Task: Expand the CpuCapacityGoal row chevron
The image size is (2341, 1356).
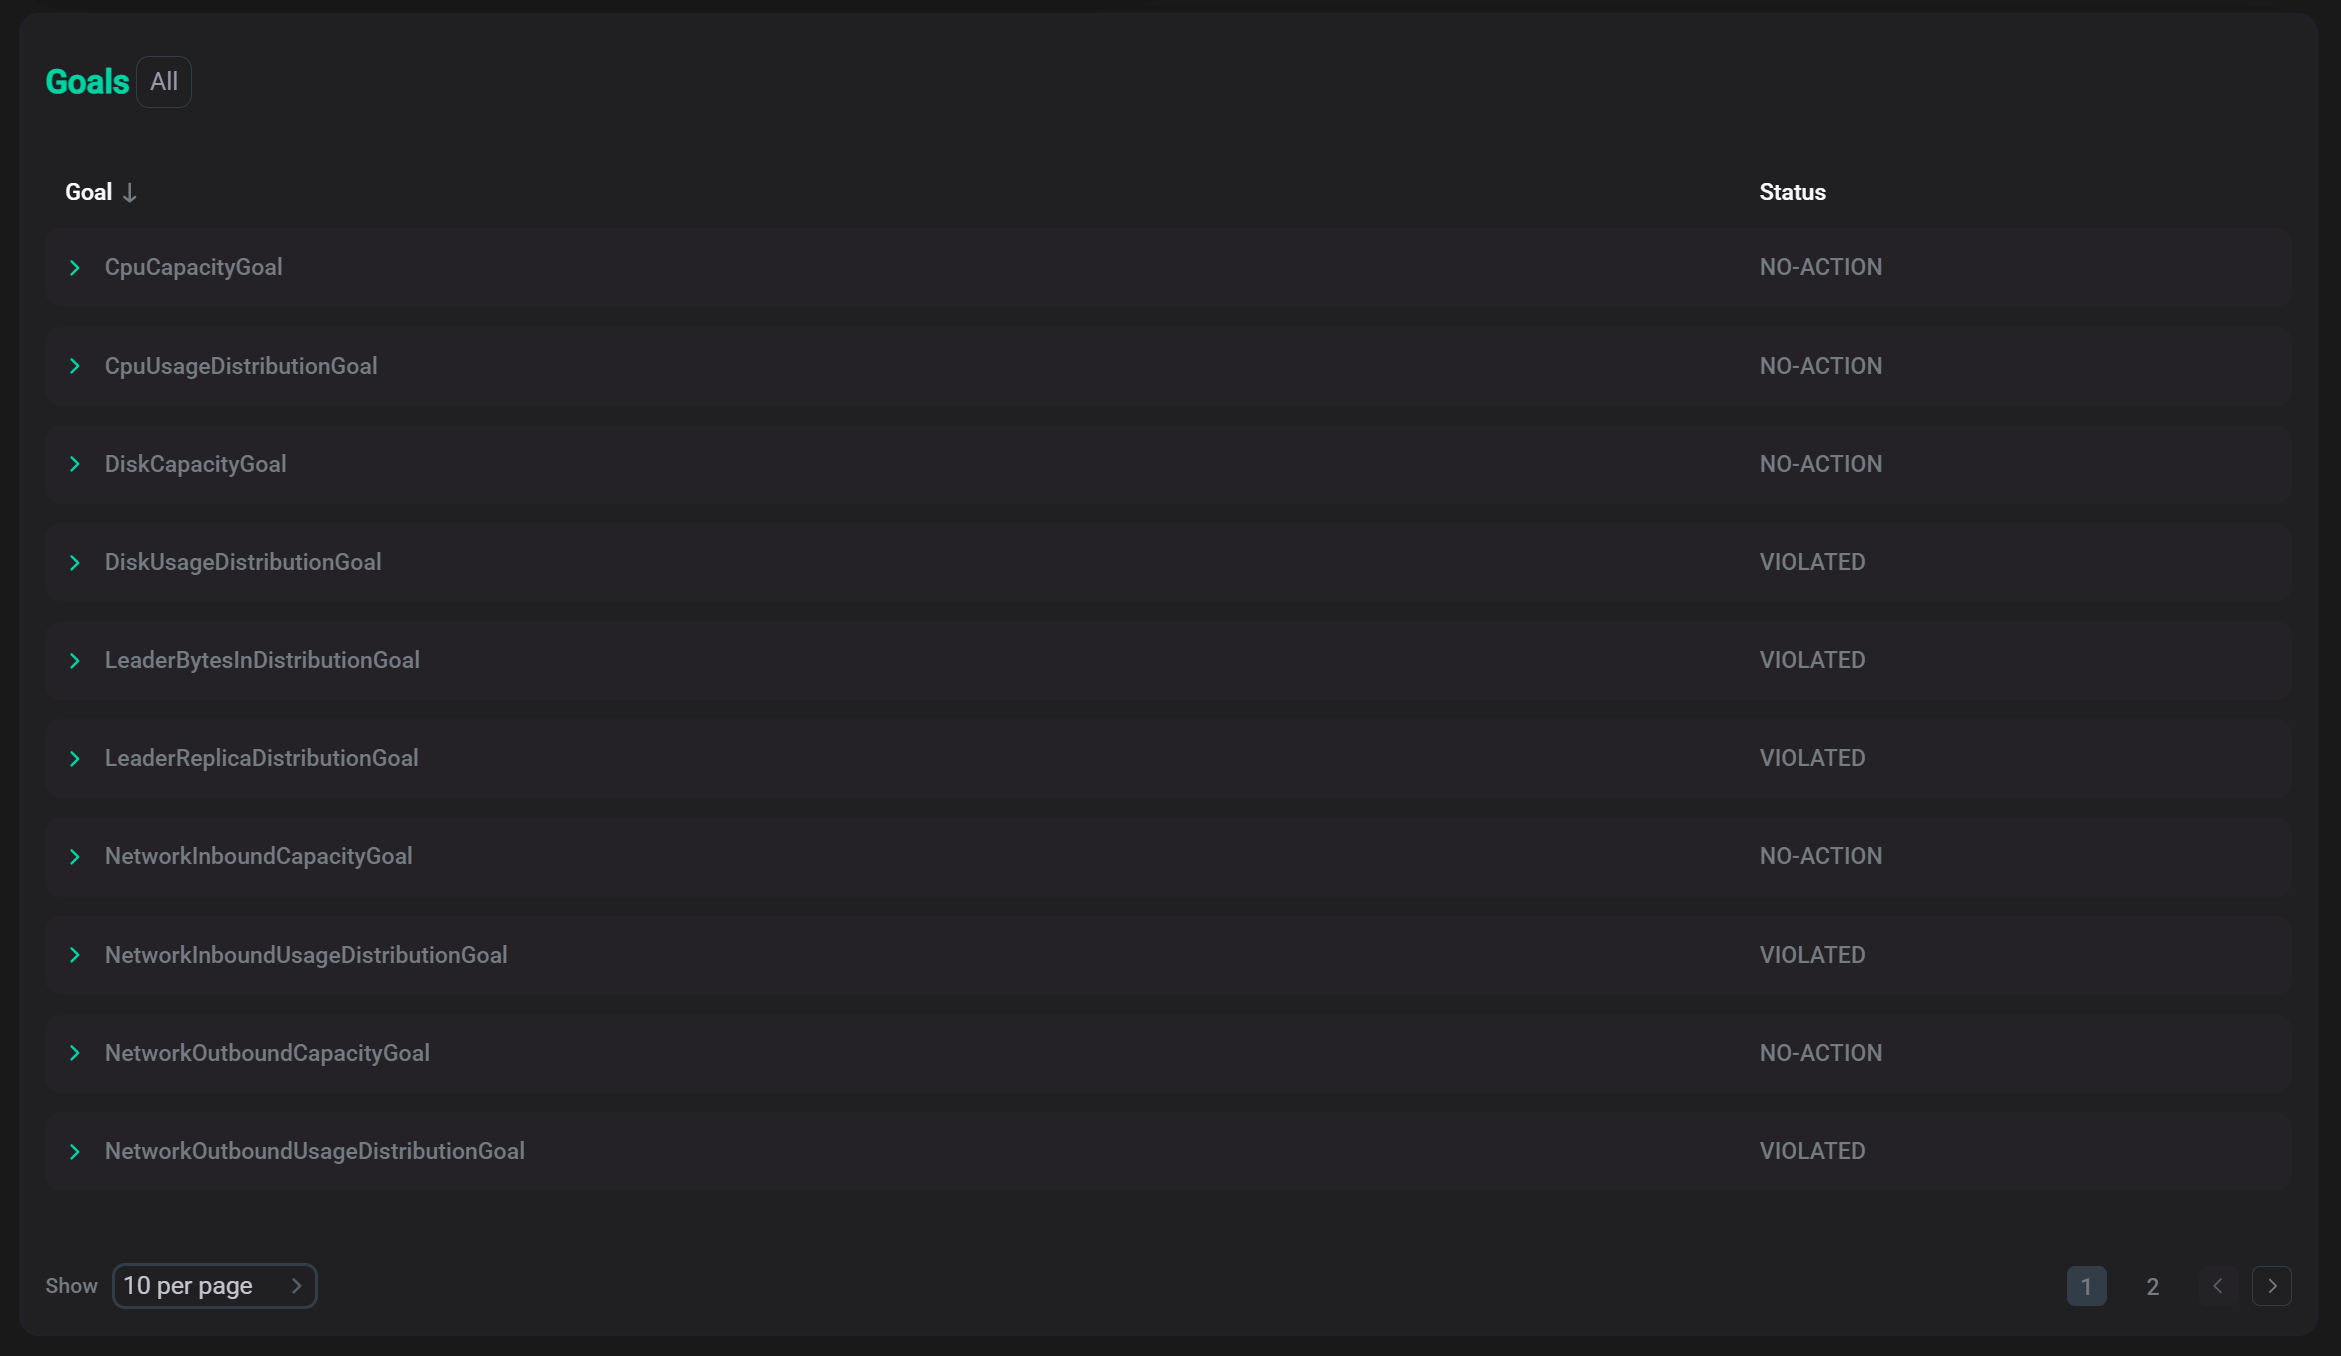Action: 75,268
